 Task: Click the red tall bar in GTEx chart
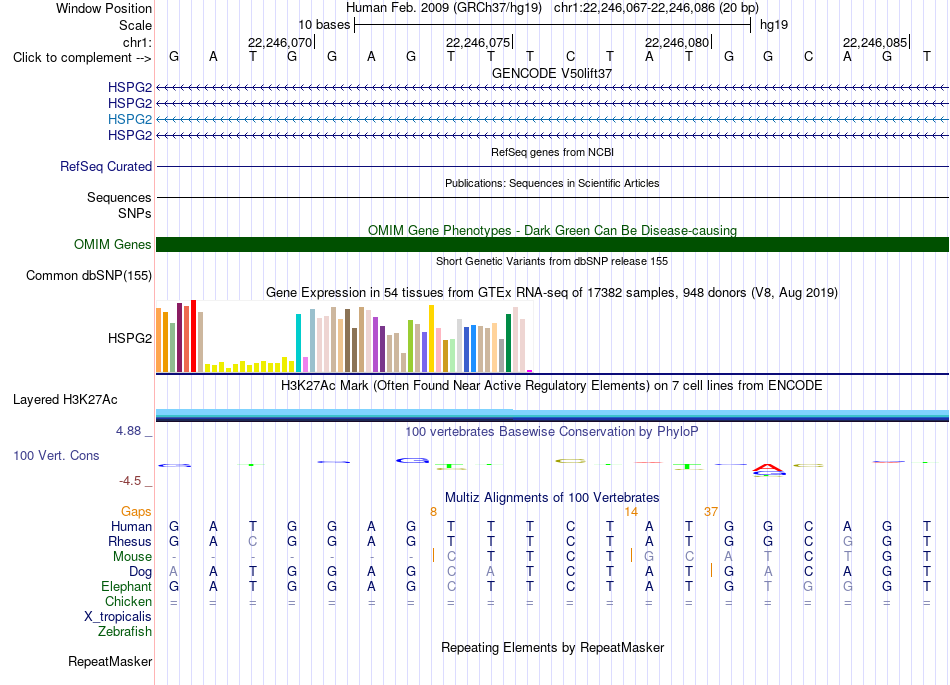tap(193, 336)
